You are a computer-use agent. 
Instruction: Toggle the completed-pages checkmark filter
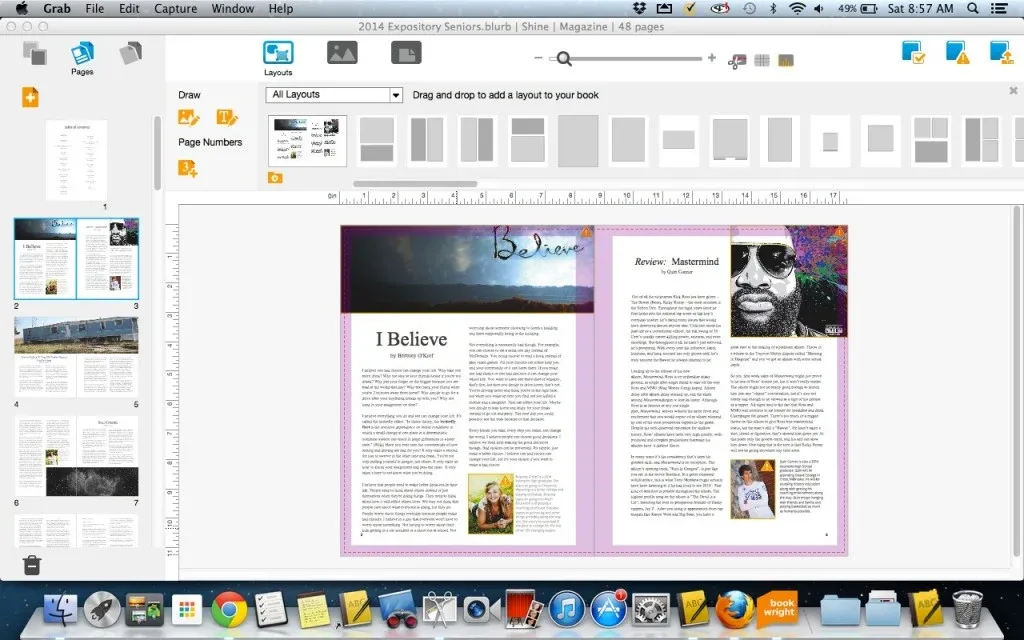pos(911,52)
